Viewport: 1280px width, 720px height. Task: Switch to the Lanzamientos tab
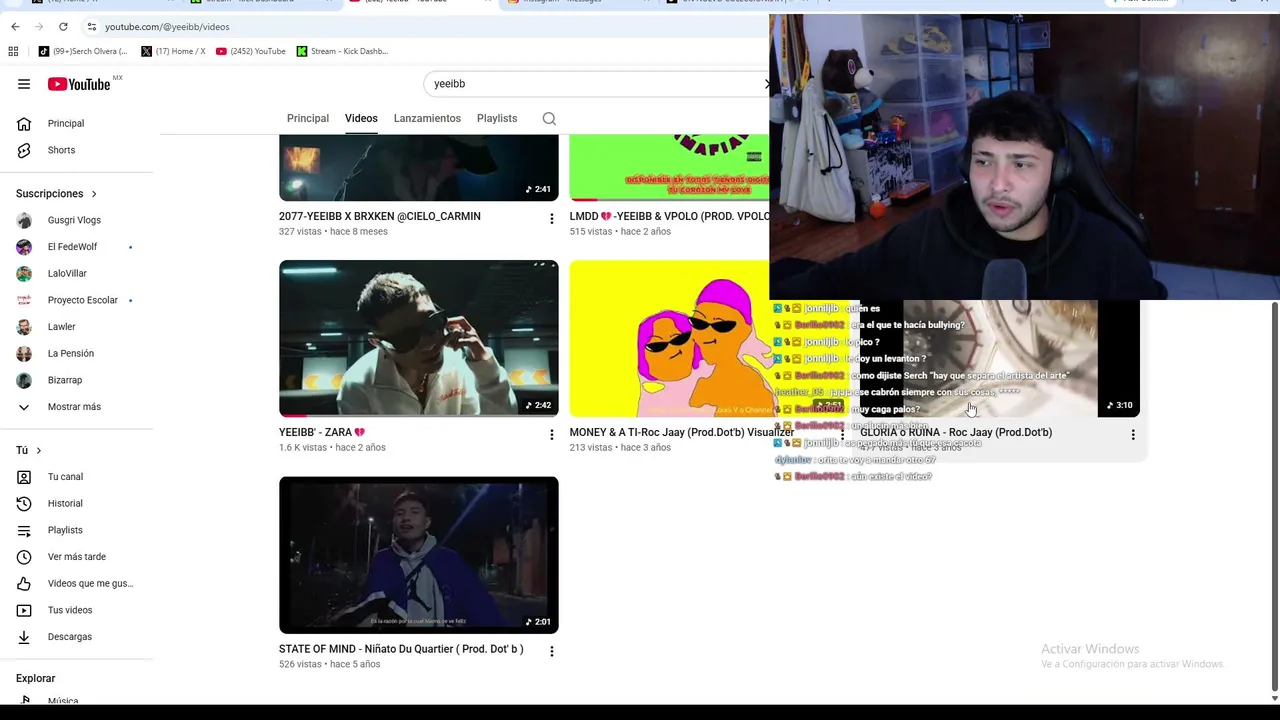point(427,118)
